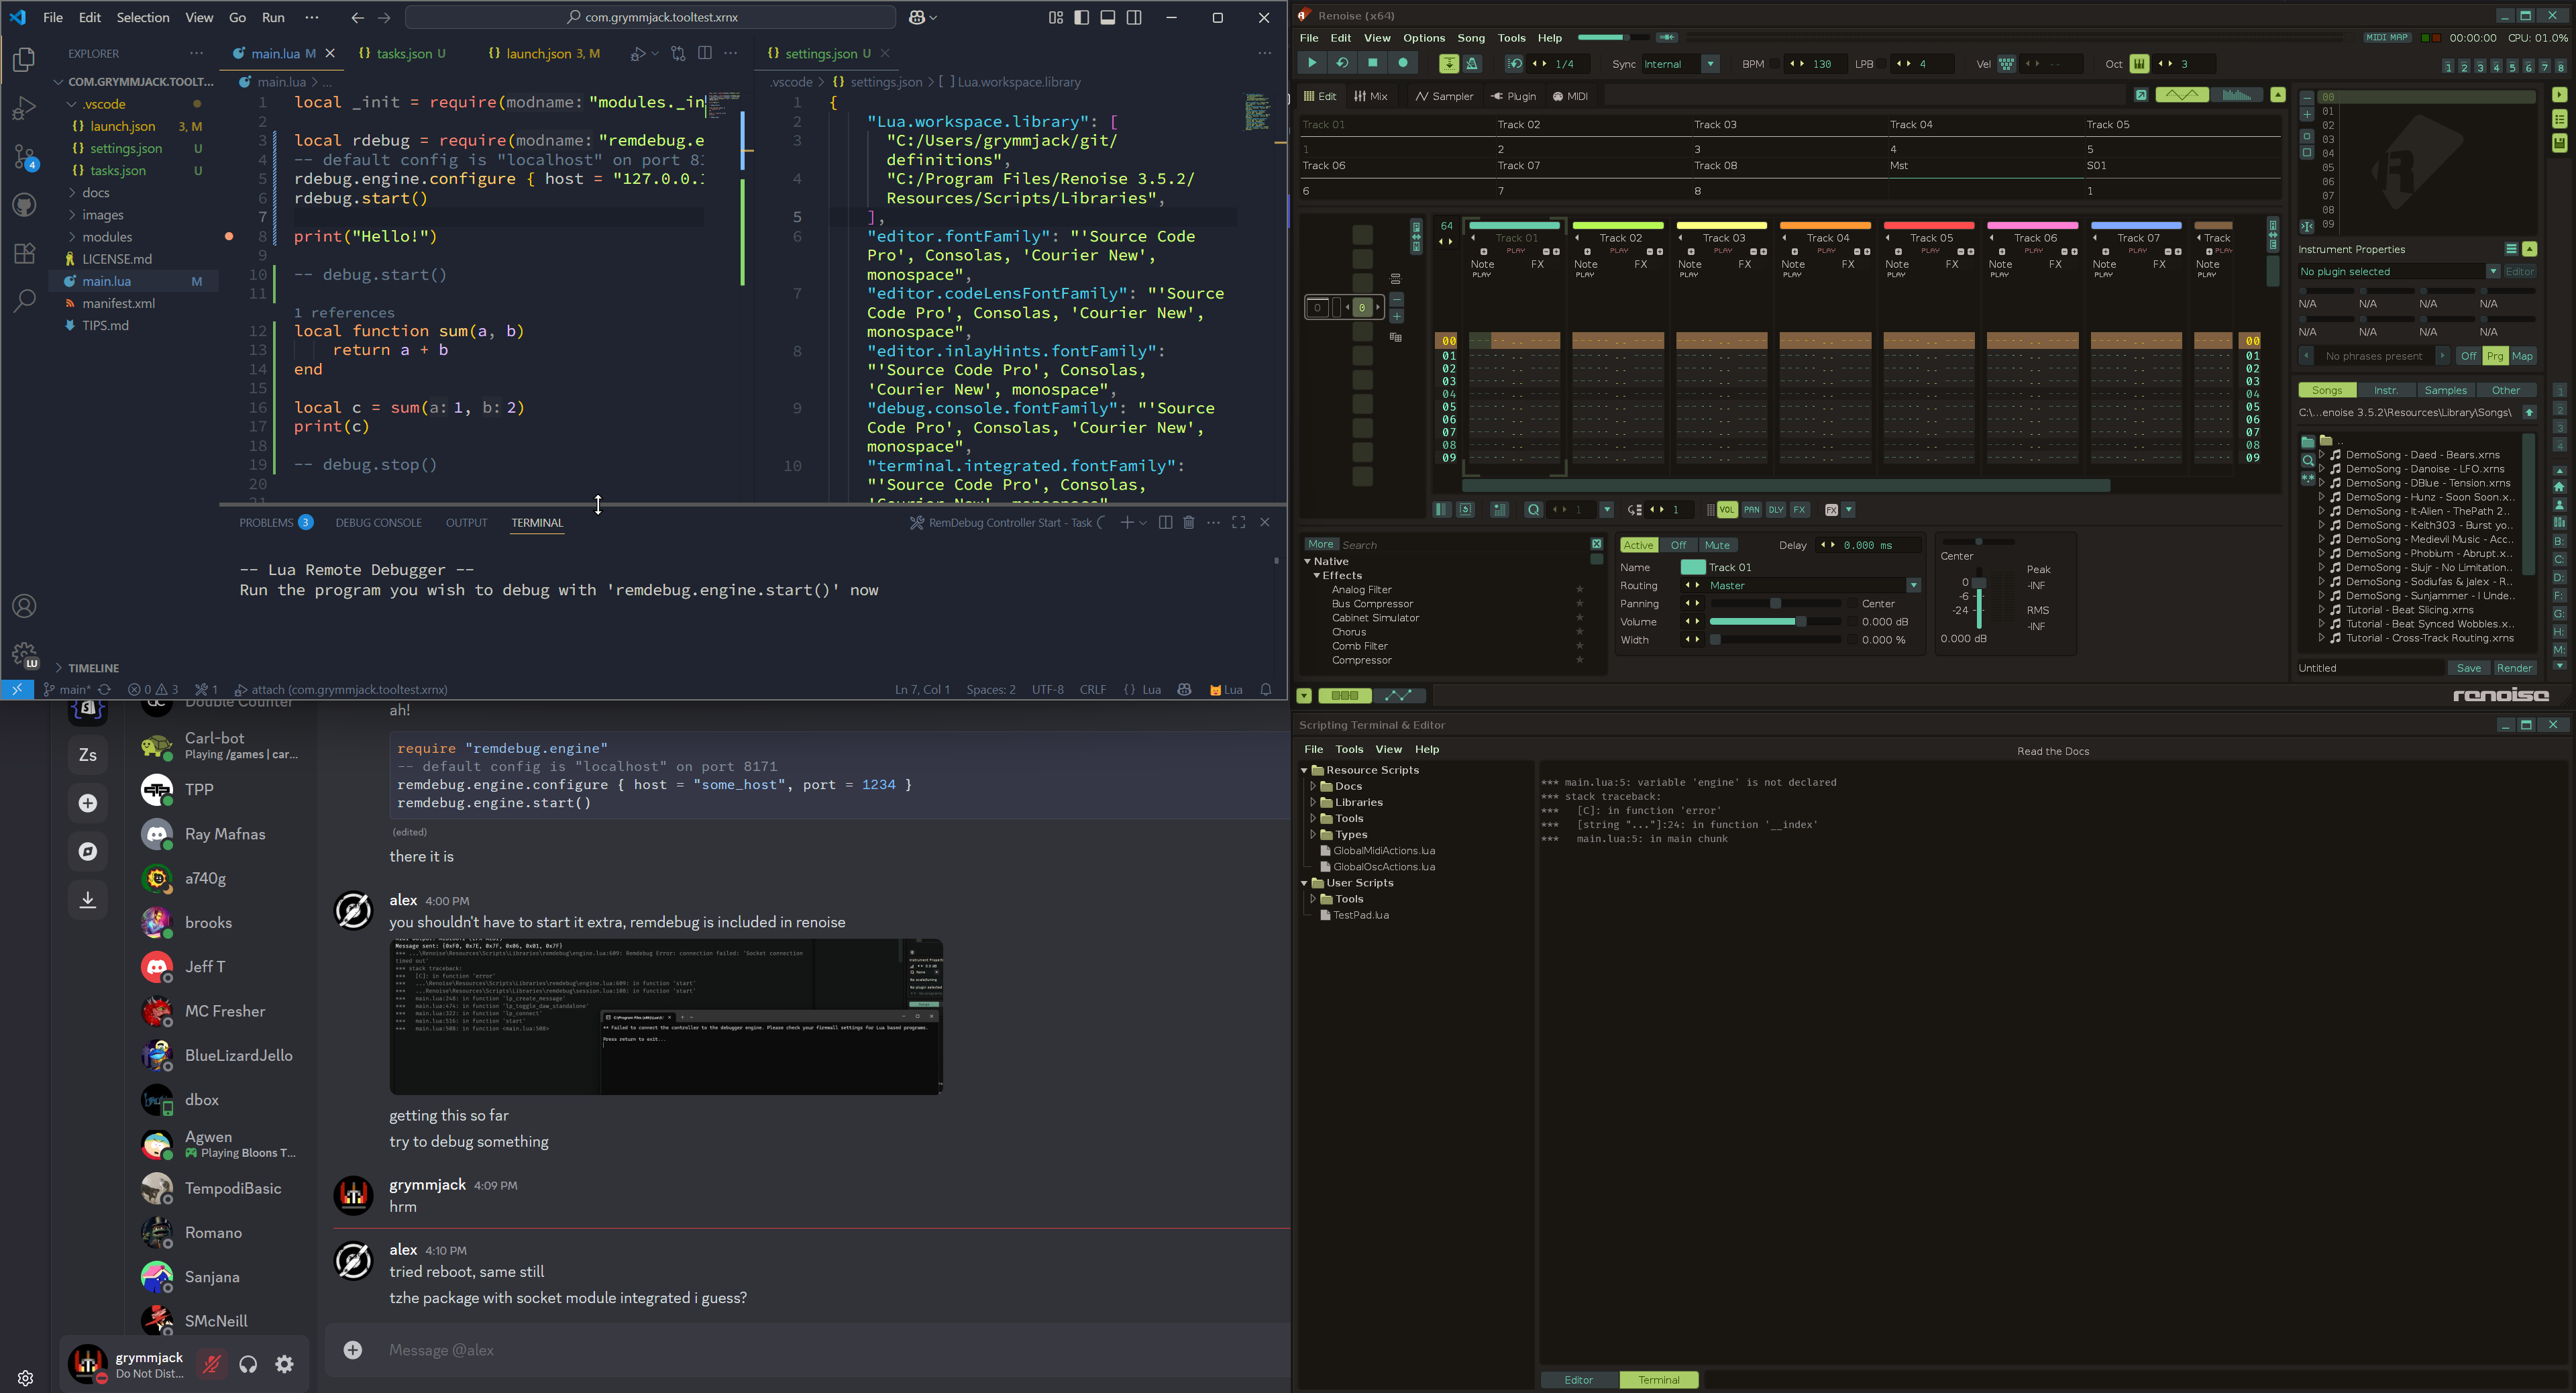Switch to the DEBUG CONSOLE tab
2576x1393 pixels.
(378, 522)
